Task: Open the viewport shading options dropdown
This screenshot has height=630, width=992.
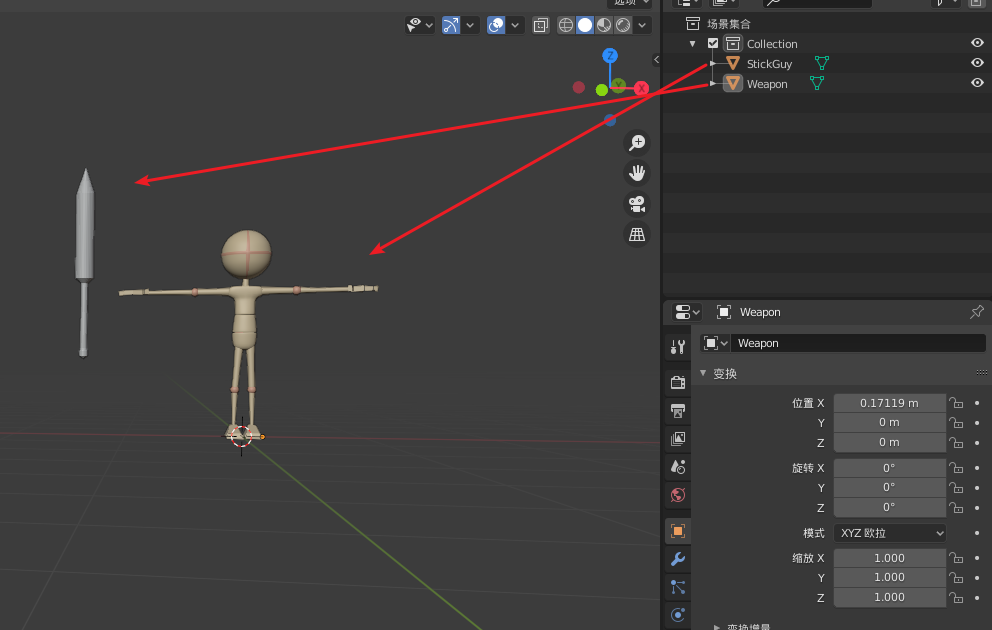Action: tap(642, 25)
